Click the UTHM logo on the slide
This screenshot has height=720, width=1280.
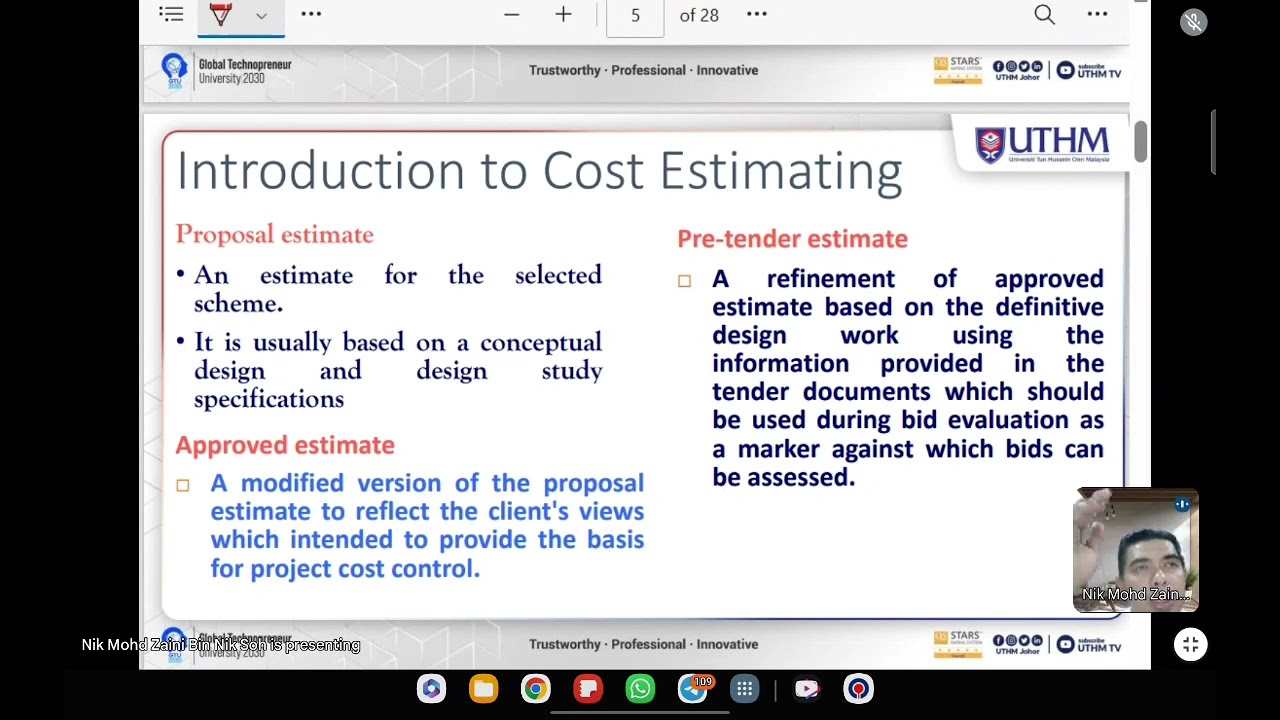[x=1042, y=144]
